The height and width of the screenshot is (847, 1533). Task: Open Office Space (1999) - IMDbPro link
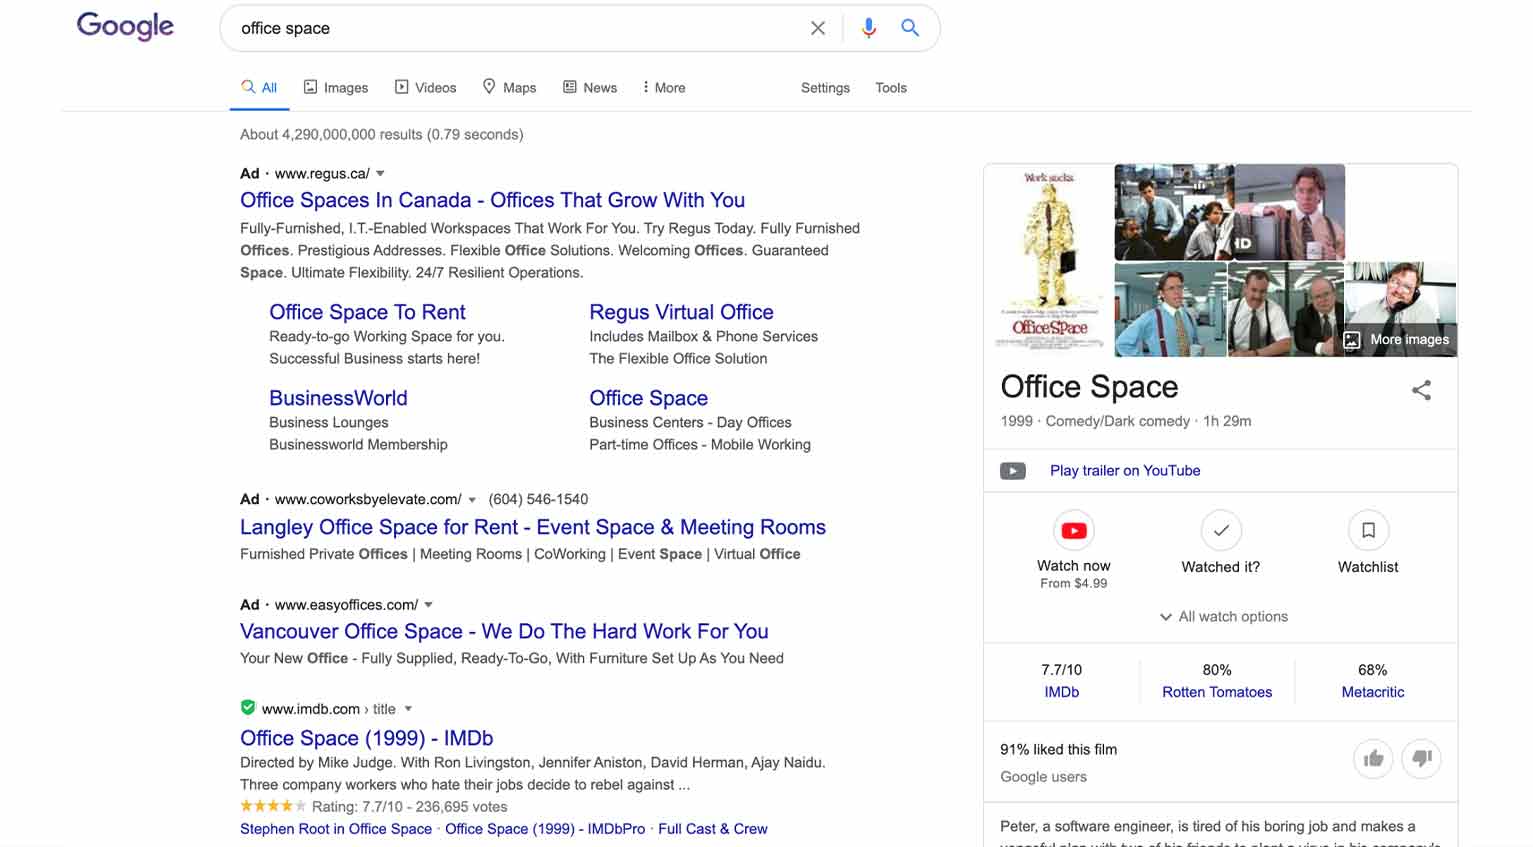pyautogui.click(x=545, y=829)
